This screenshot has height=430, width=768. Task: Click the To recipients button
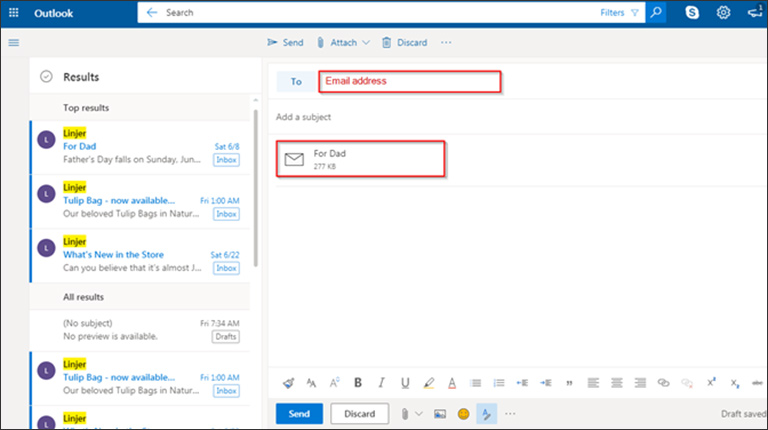click(296, 82)
